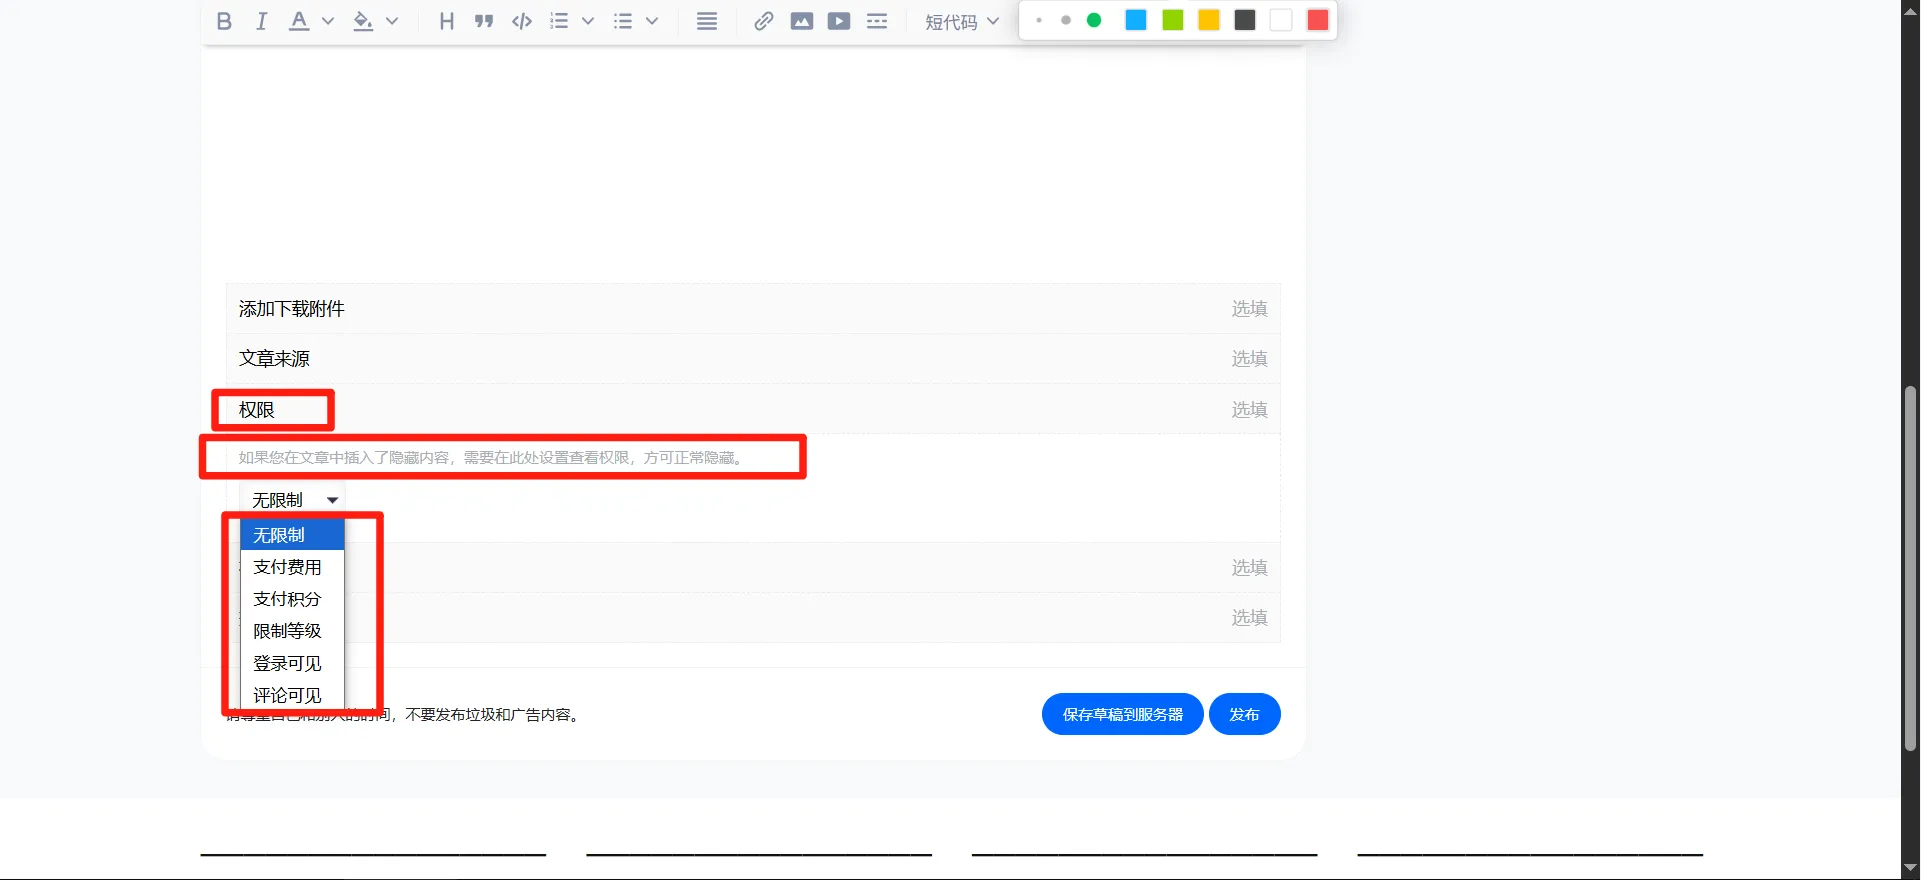This screenshot has width=1921, height=880.
Task: Open the 无限制 permission select box
Action: click(x=293, y=500)
